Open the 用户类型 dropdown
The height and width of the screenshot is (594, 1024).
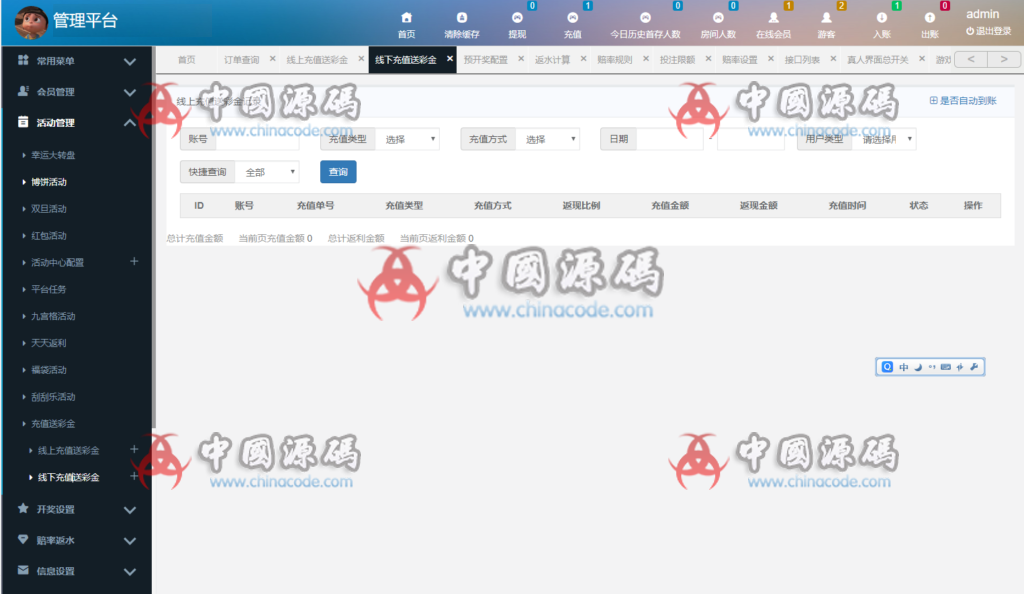coord(884,139)
